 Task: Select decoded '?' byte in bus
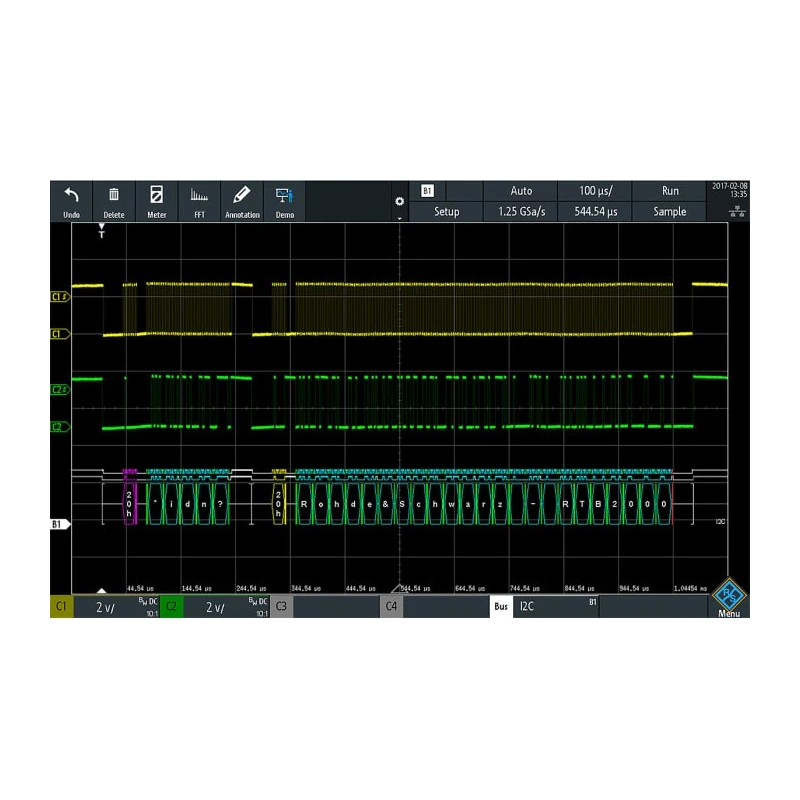click(220, 504)
